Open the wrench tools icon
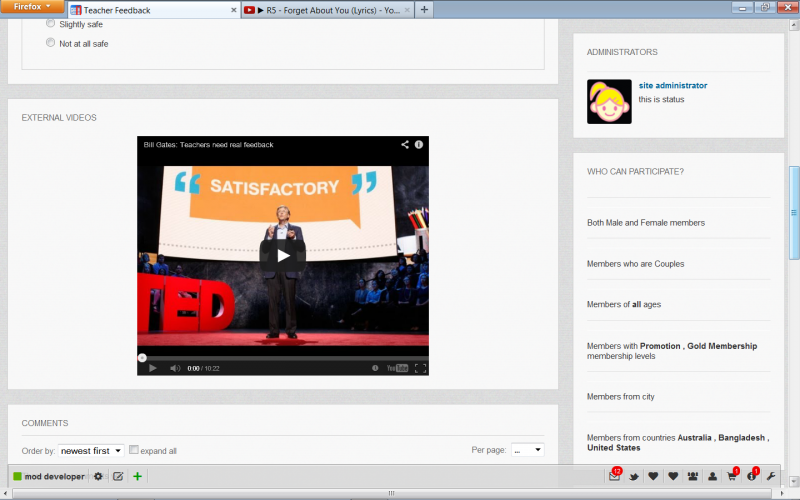The image size is (800, 500). click(x=771, y=476)
